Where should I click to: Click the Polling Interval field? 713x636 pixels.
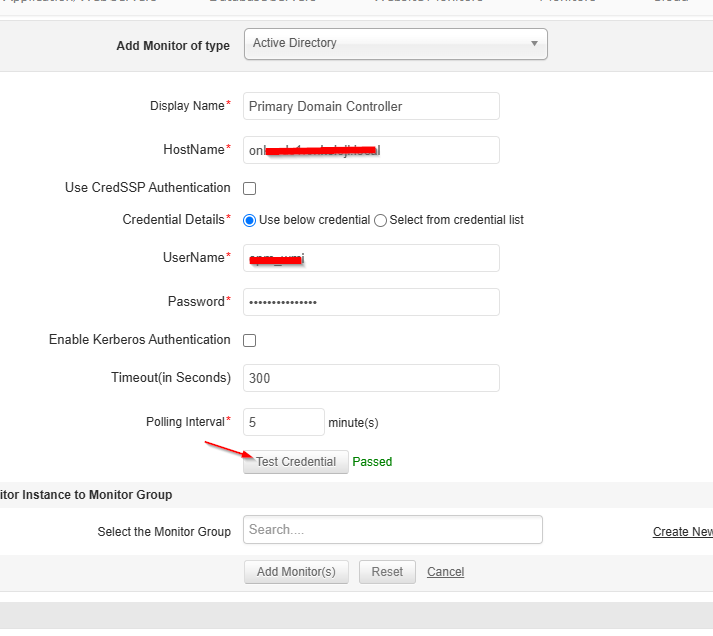click(284, 422)
